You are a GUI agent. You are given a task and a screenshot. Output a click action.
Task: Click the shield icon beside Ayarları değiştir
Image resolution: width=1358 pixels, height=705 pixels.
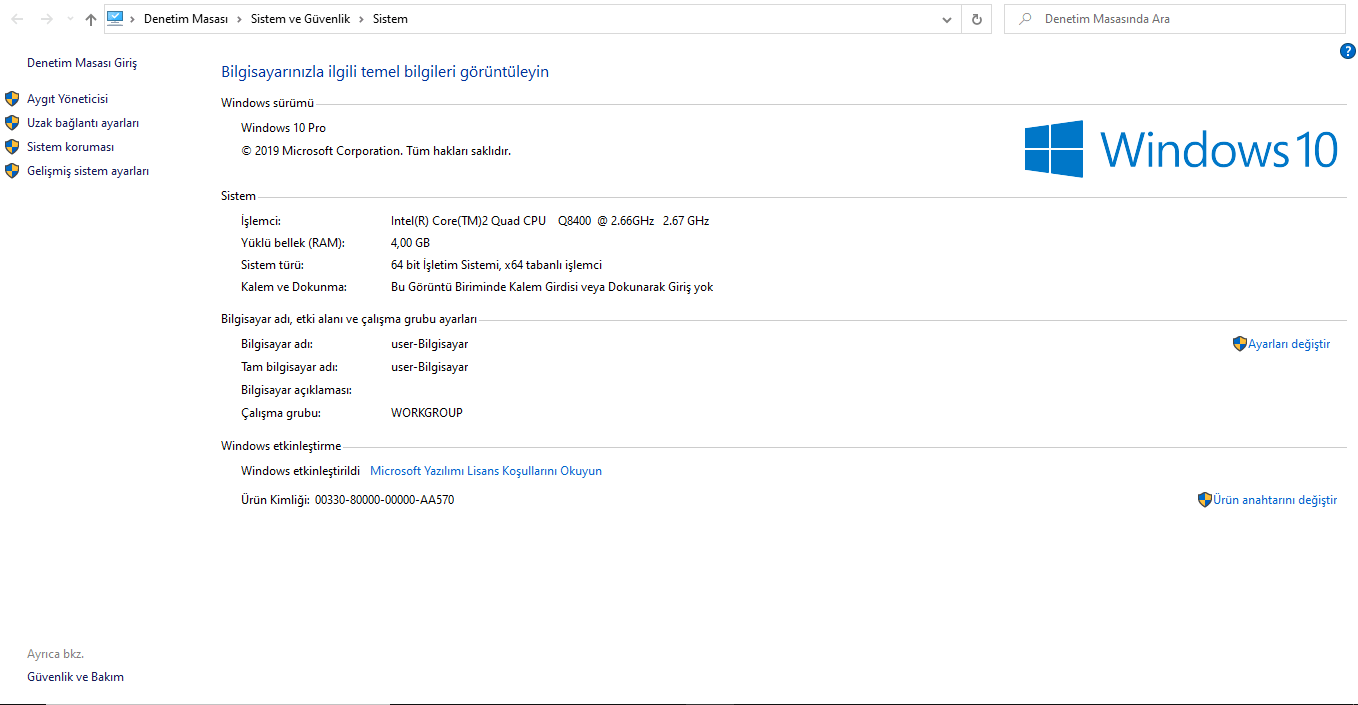pyautogui.click(x=1240, y=344)
